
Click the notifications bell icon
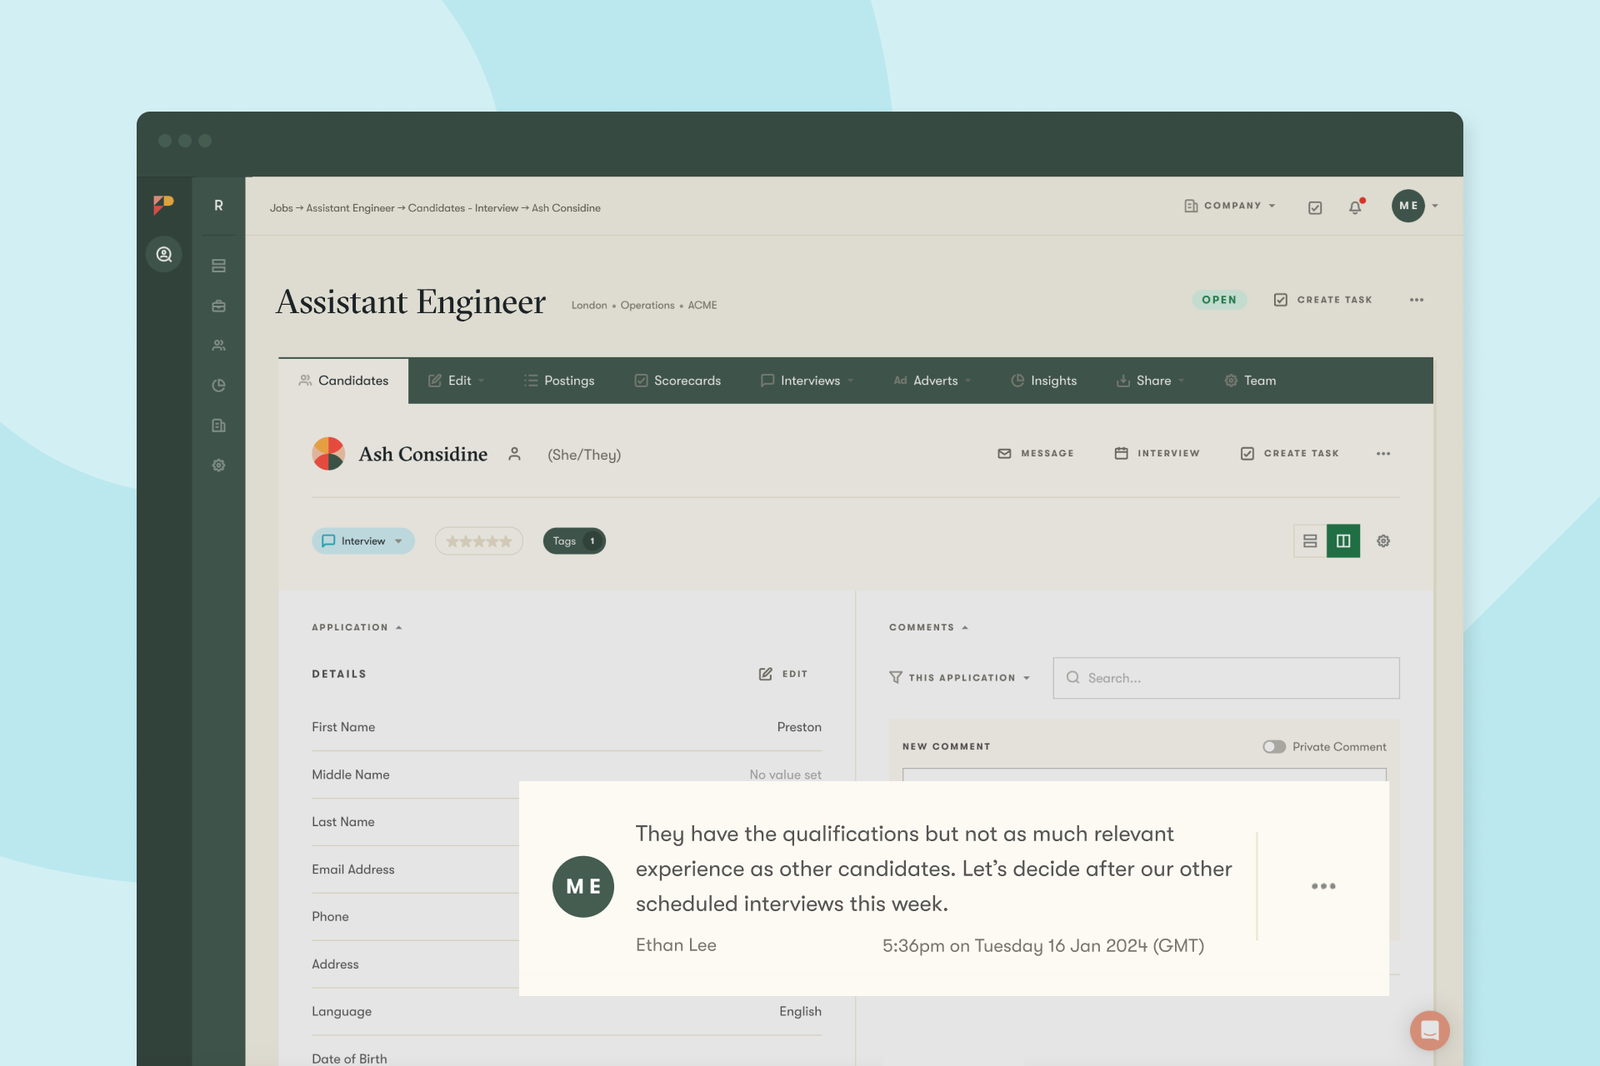1355,207
